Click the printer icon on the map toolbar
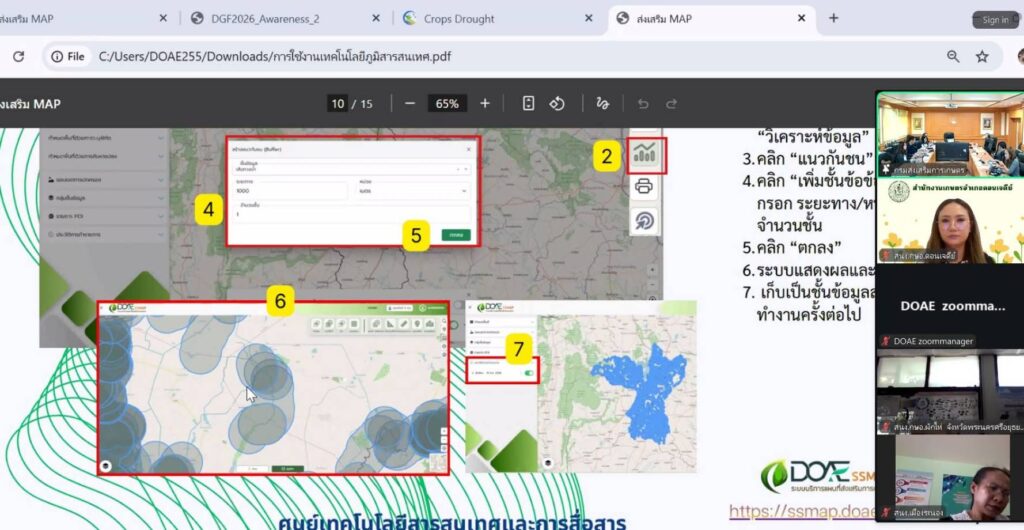The width and height of the screenshot is (1024, 530). tap(644, 186)
